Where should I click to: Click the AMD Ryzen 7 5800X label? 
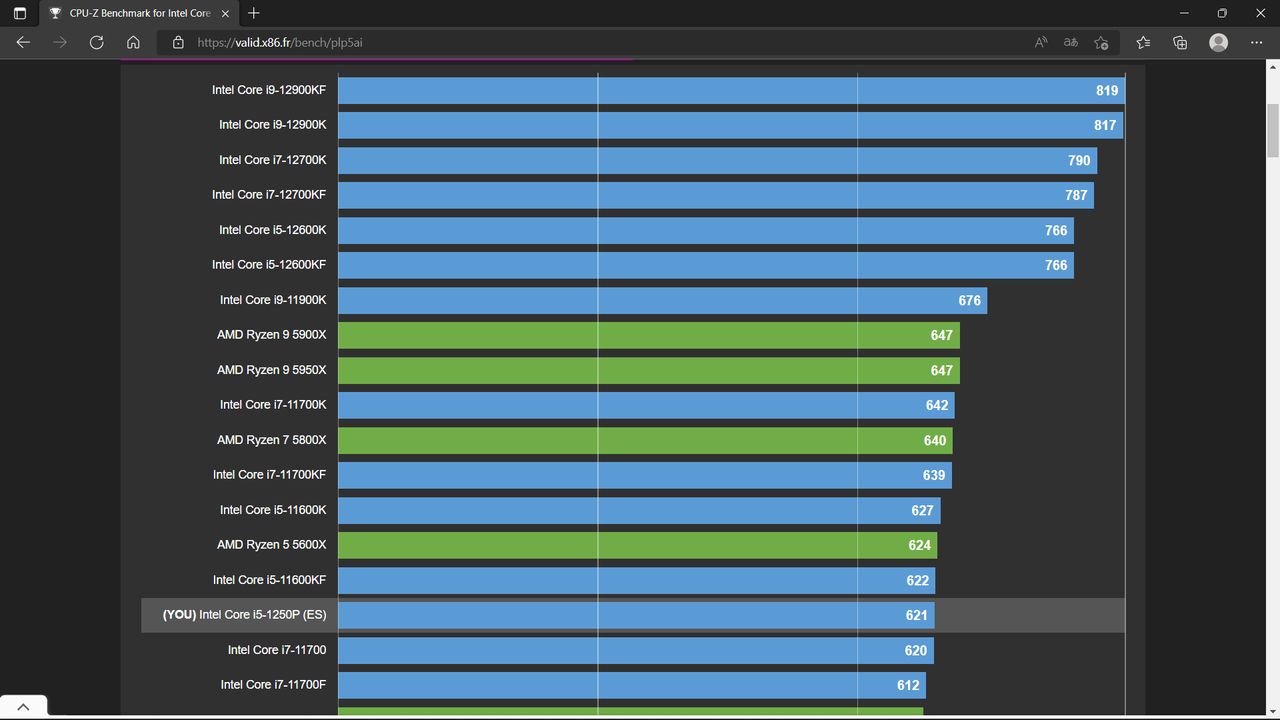point(272,440)
